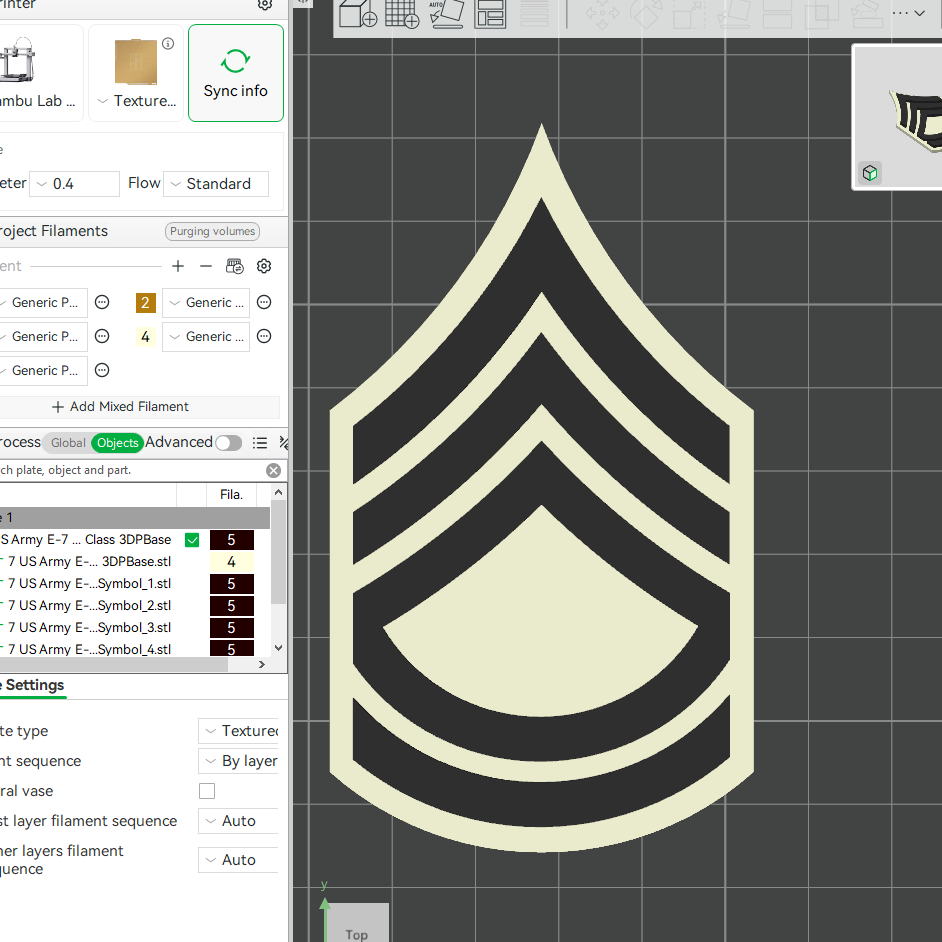Clear the object search field
Viewport: 942px width, 942px height.
[x=273, y=470]
